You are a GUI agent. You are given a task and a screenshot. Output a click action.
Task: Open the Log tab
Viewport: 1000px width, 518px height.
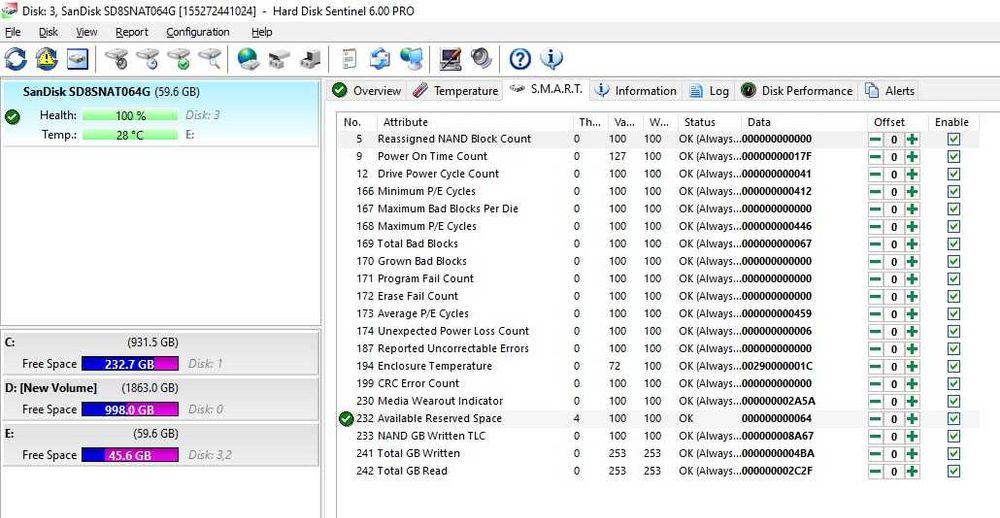(x=709, y=91)
